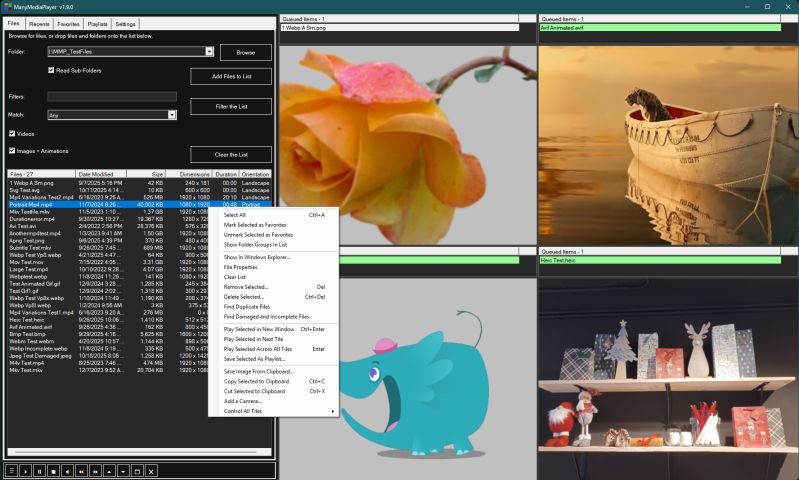
Task: Choose Show In Windows Explorer
Action: pyautogui.click(x=274, y=257)
